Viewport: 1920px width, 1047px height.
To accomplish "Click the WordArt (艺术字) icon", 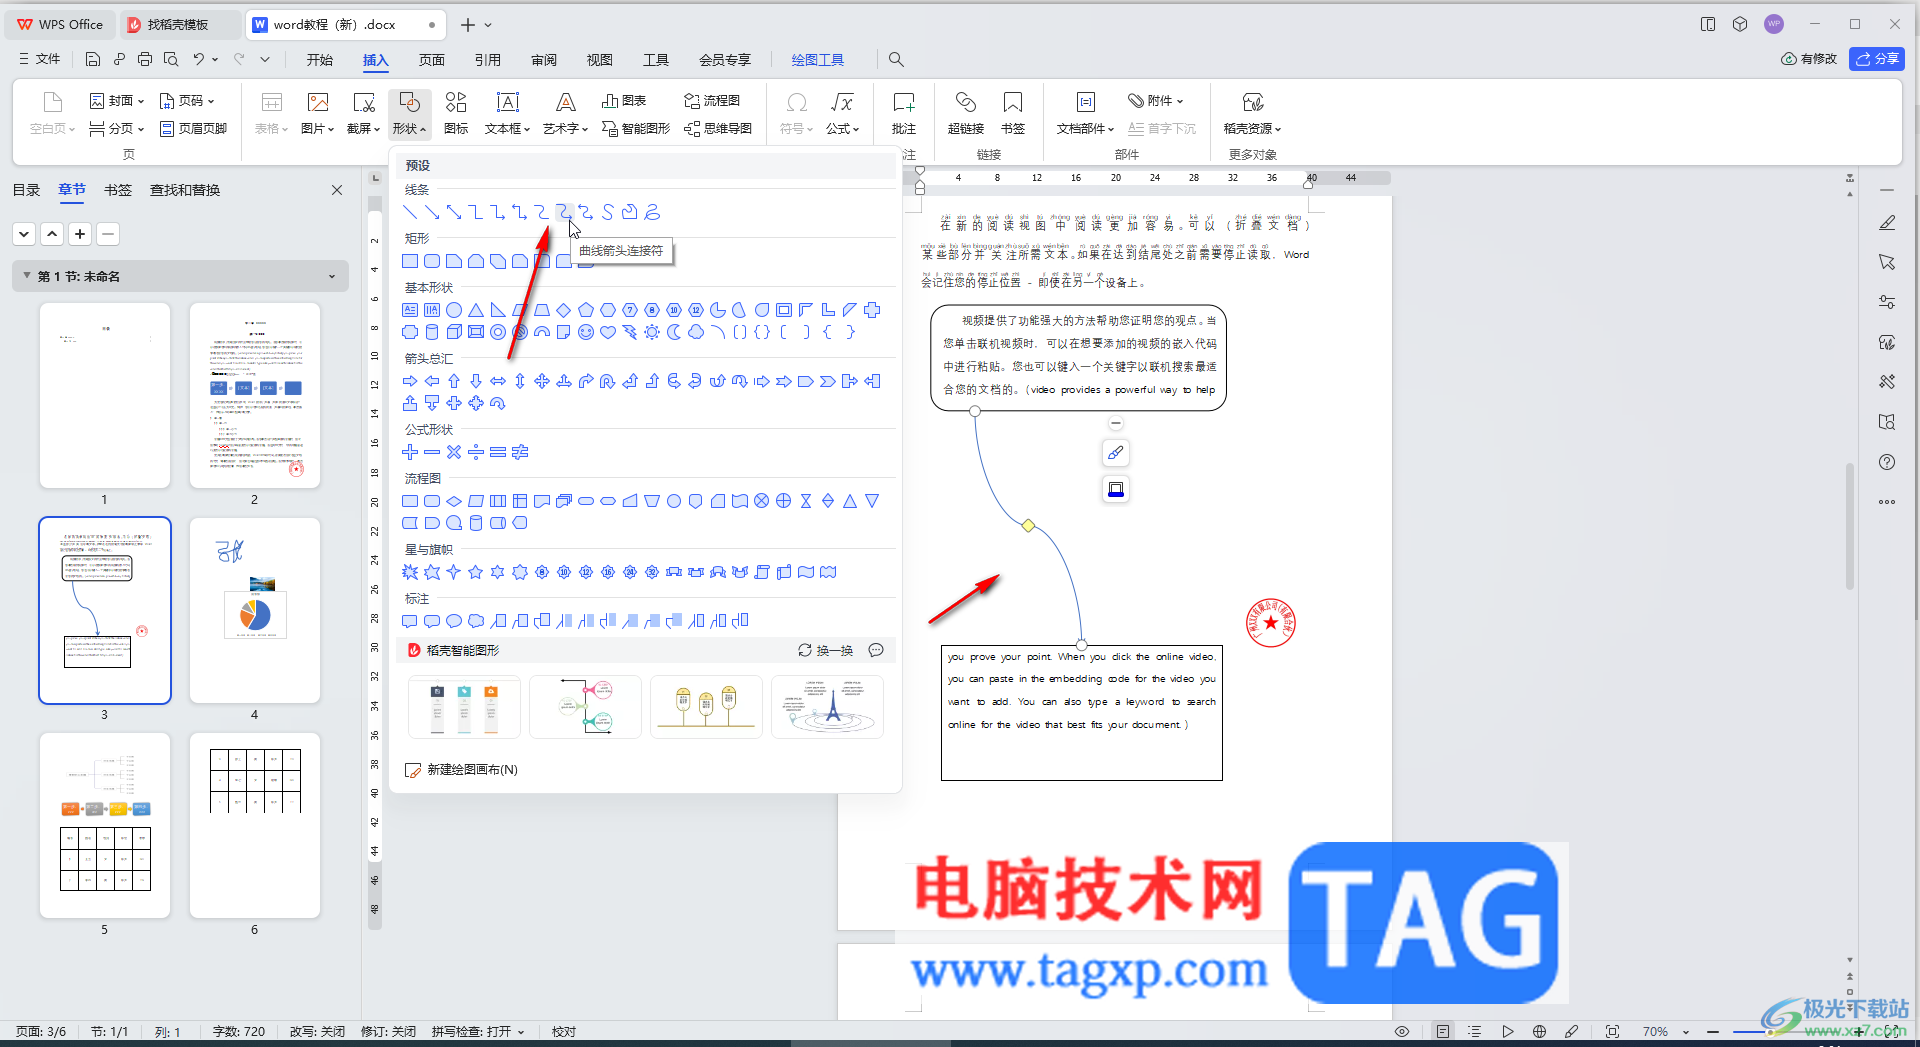I will click(565, 113).
